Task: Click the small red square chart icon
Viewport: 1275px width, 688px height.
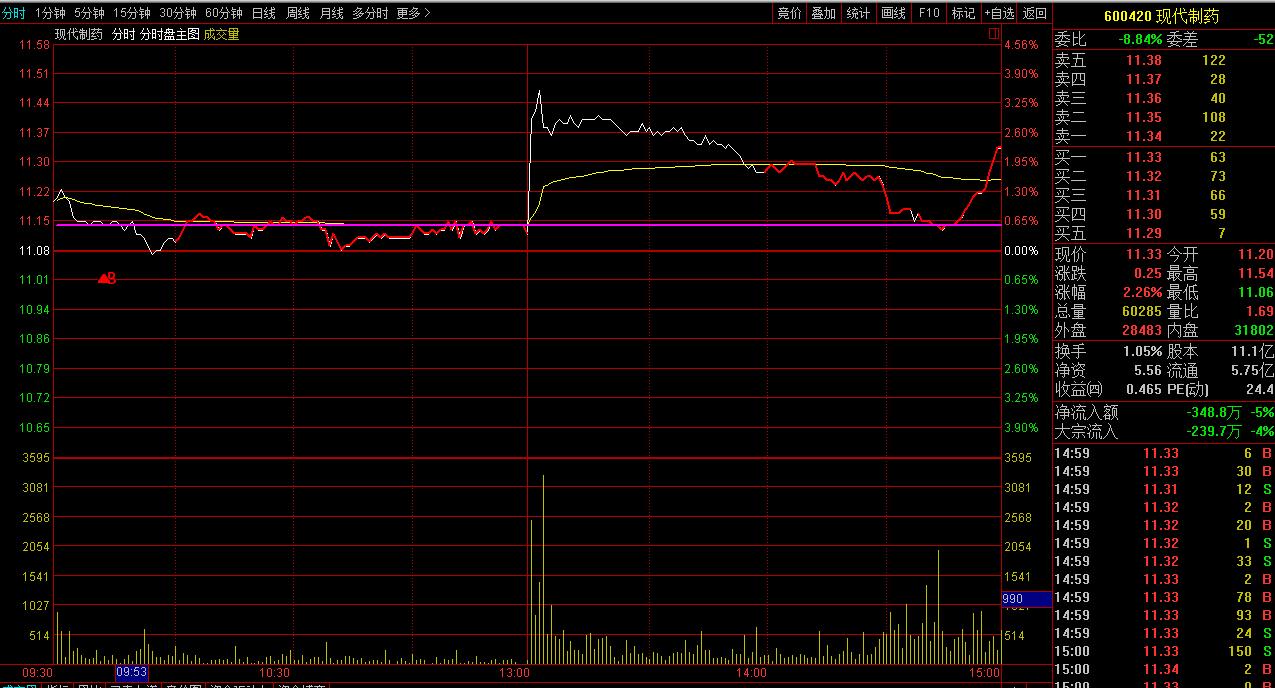Action: click(x=994, y=33)
